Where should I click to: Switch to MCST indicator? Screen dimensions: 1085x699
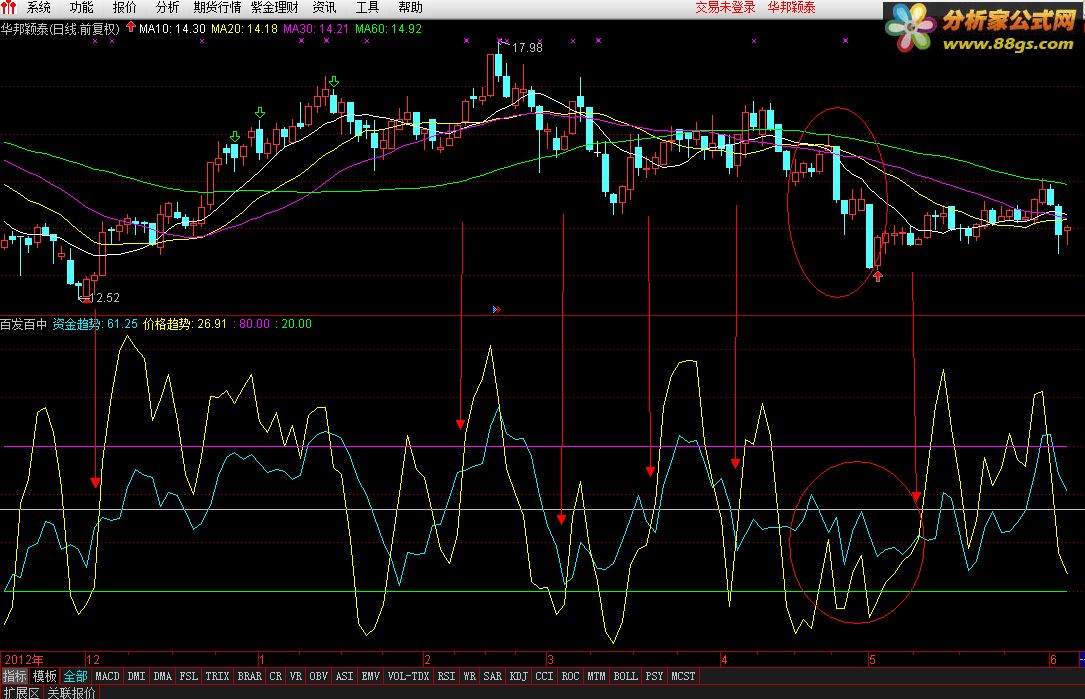coord(684,676)
